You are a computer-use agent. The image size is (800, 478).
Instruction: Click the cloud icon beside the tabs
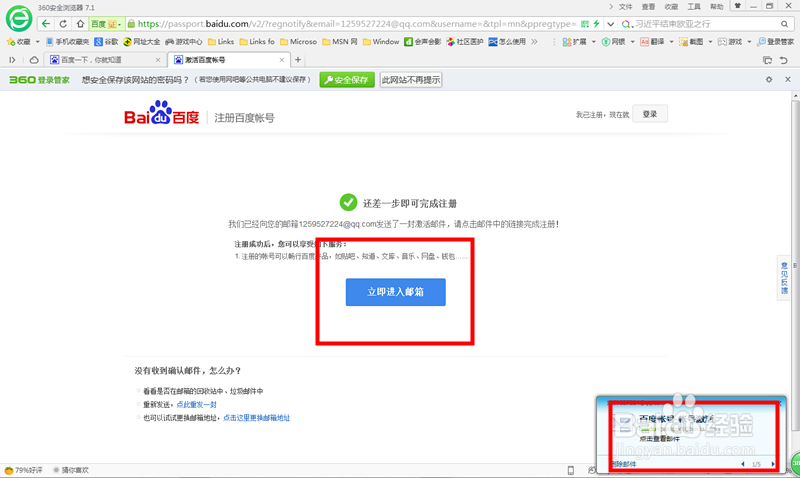click(x=34, y=60)
